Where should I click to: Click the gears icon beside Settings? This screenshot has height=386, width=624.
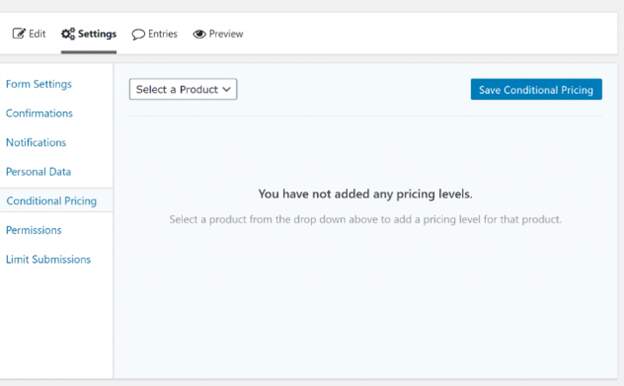click(x=68, y=34)
